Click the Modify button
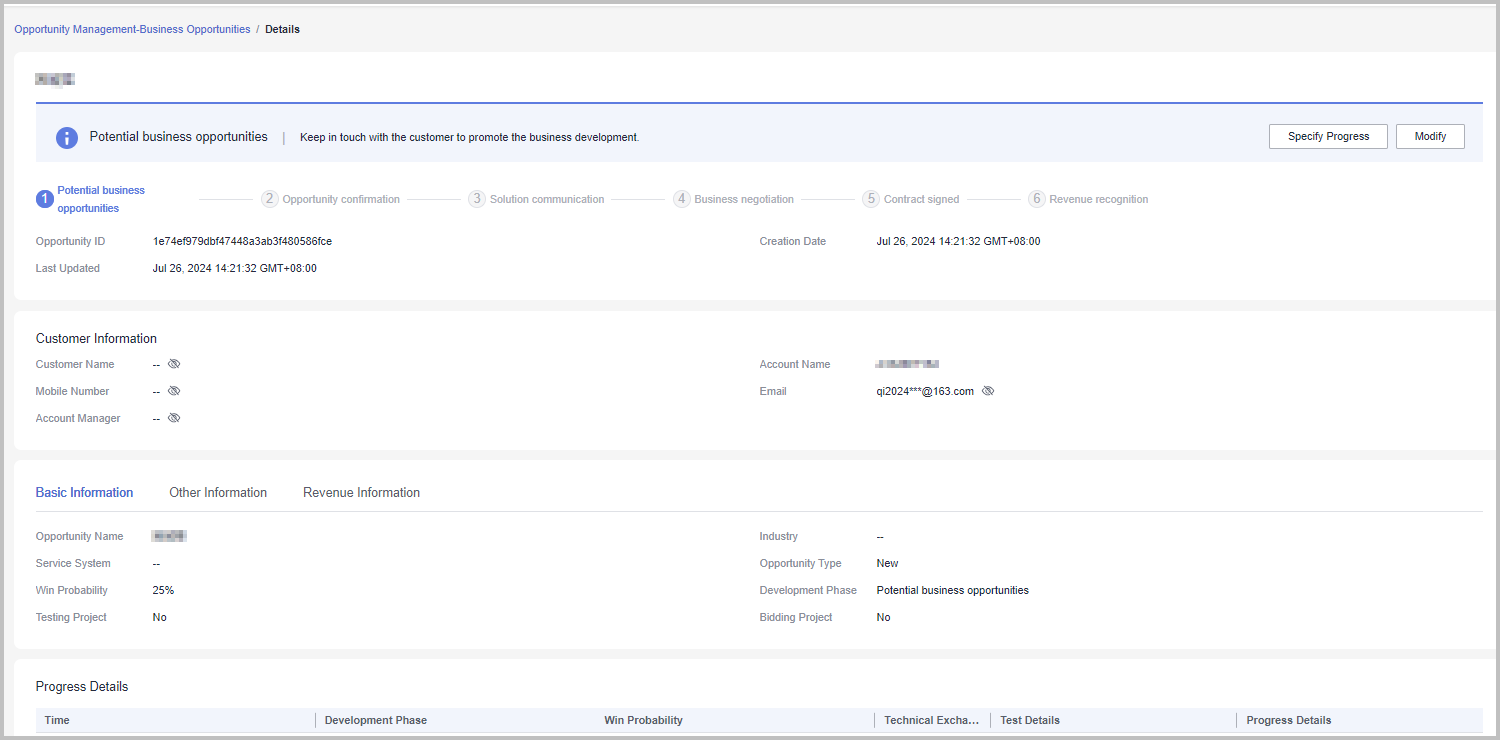1500x740 pixels. (x=1430, y=136)
